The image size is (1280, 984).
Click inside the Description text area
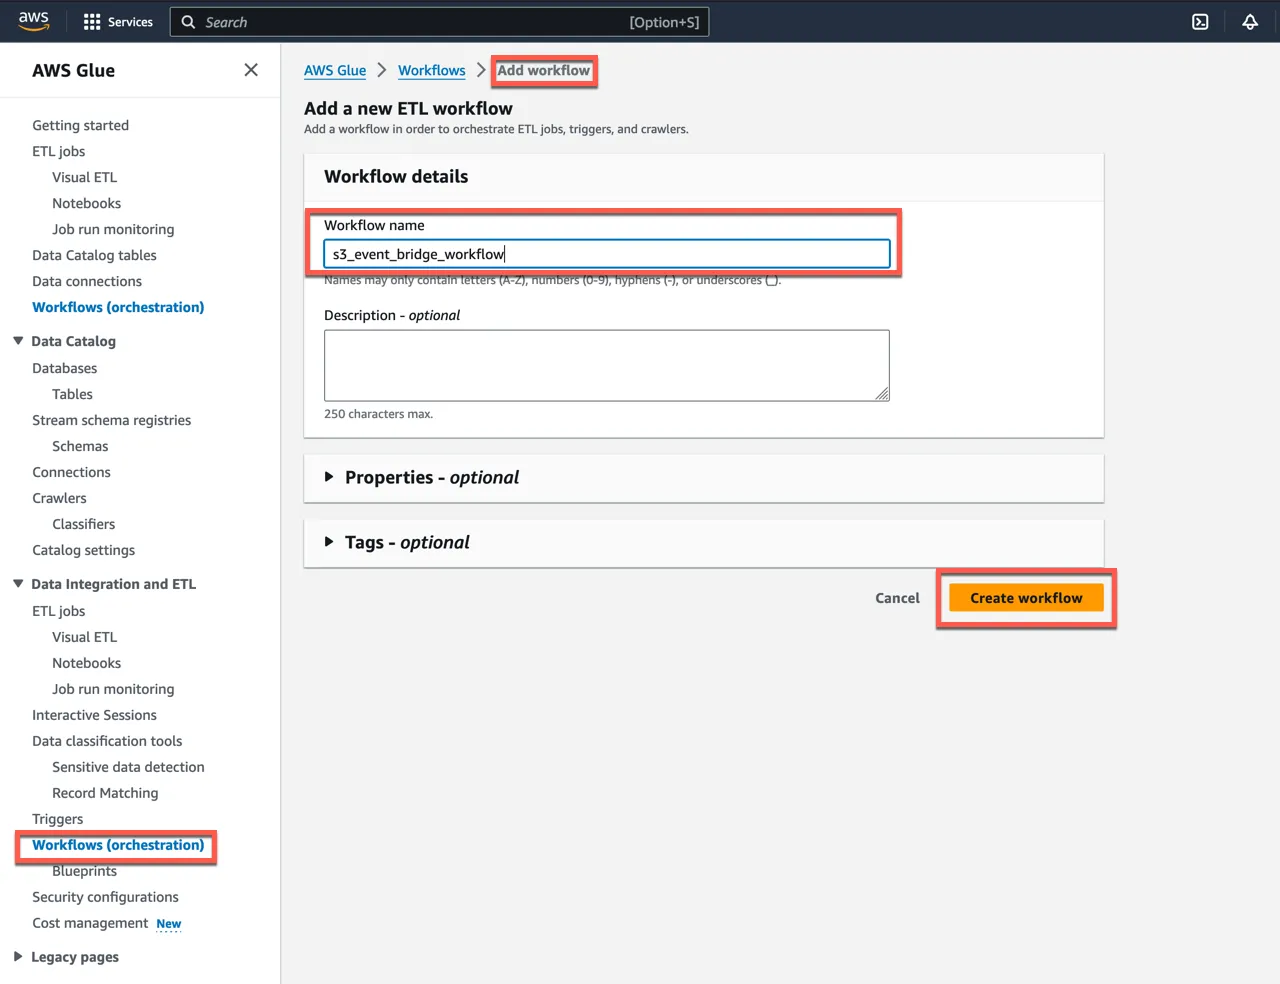[x=606, y=365]
